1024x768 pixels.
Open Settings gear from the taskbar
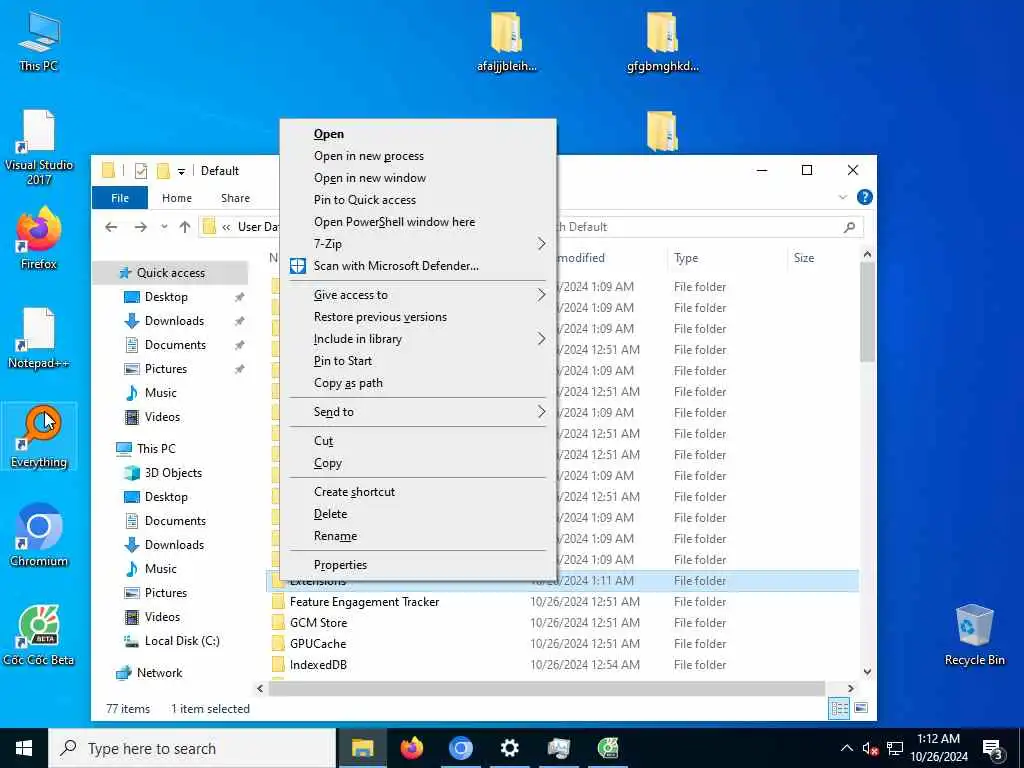point(509,748)
